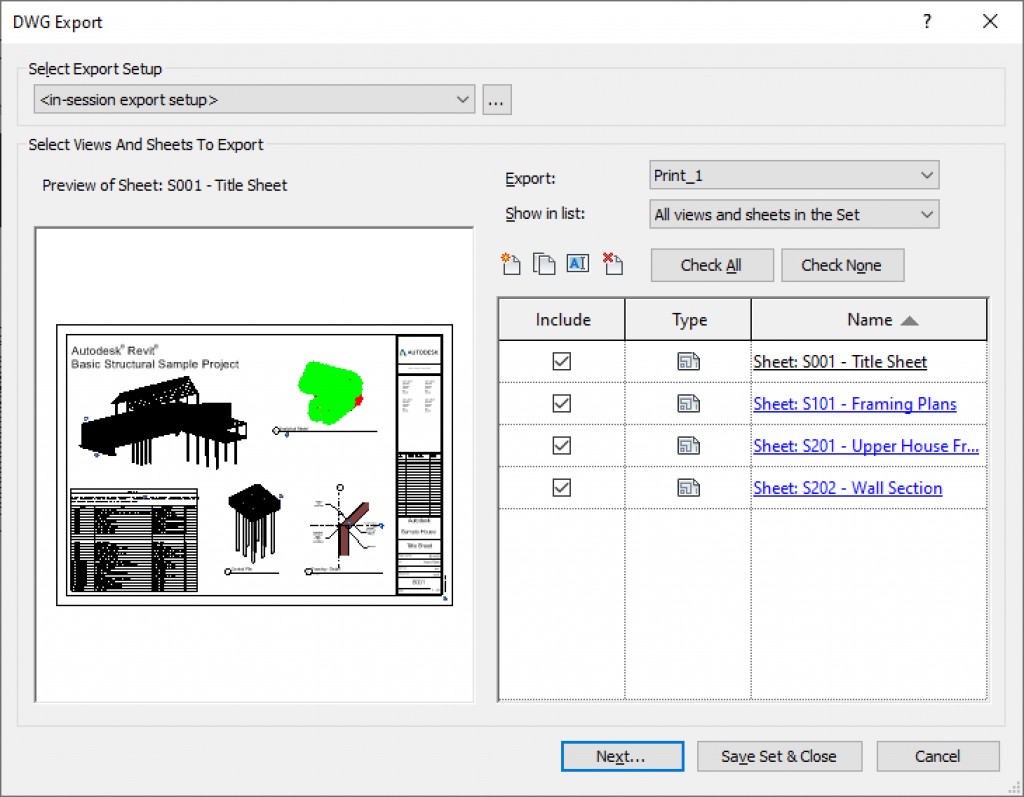Uncheck Include for Sheet S001 Title Sheet

point(562,361)
